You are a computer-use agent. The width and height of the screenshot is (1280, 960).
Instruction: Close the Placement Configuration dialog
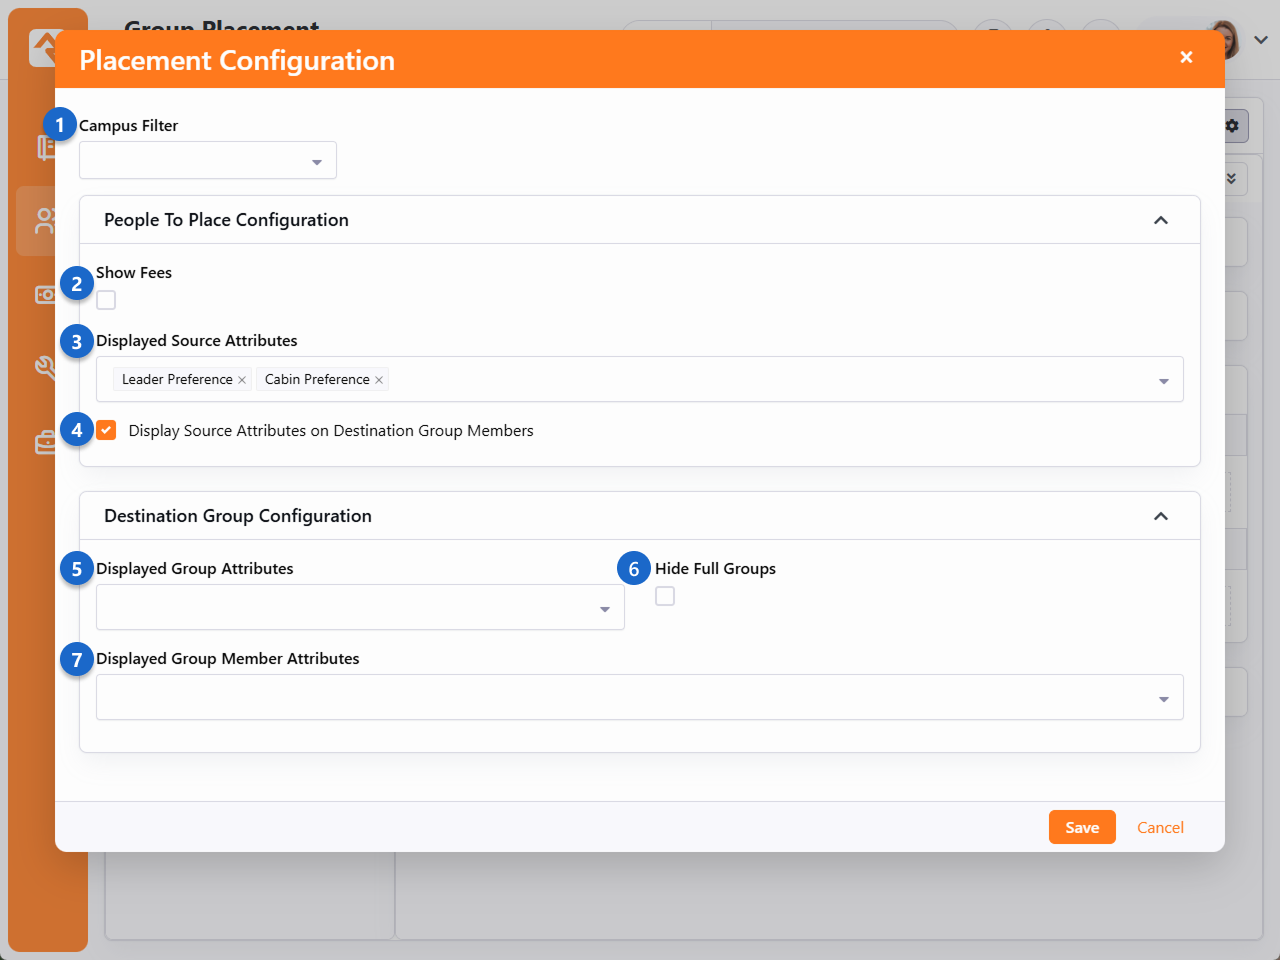tap(1186, 57)
